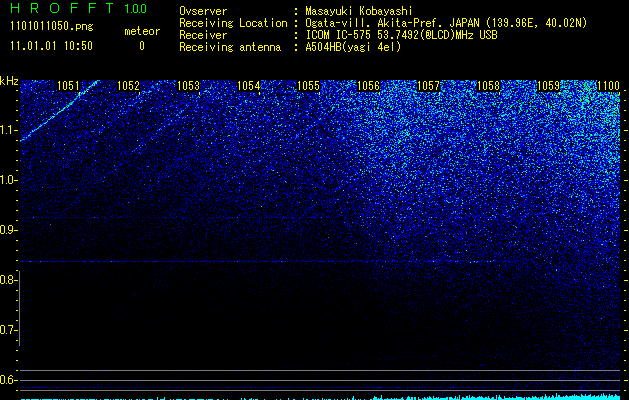The height and width of the screenshot is (400, 629).
Task: Click the A504HB(yagi 4el) antenna text
Action: pyautogui.click(x=353, y=47)
